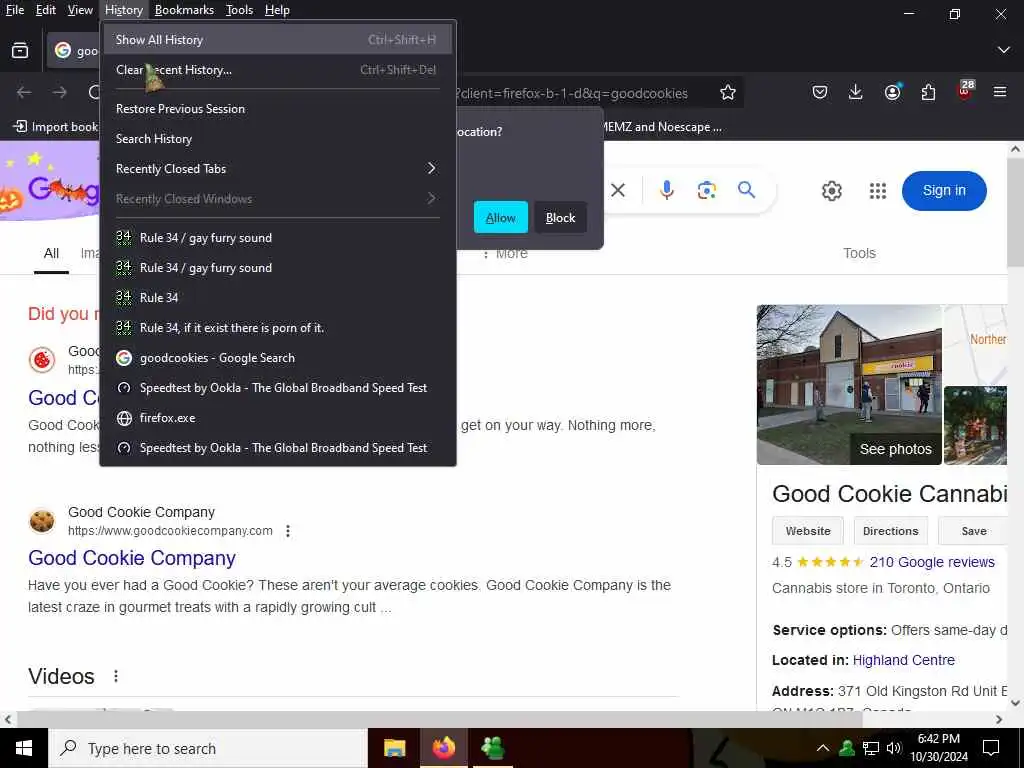Open options for Good Cookie Company result
This screenshot has width=1024, height=768.
288,531
